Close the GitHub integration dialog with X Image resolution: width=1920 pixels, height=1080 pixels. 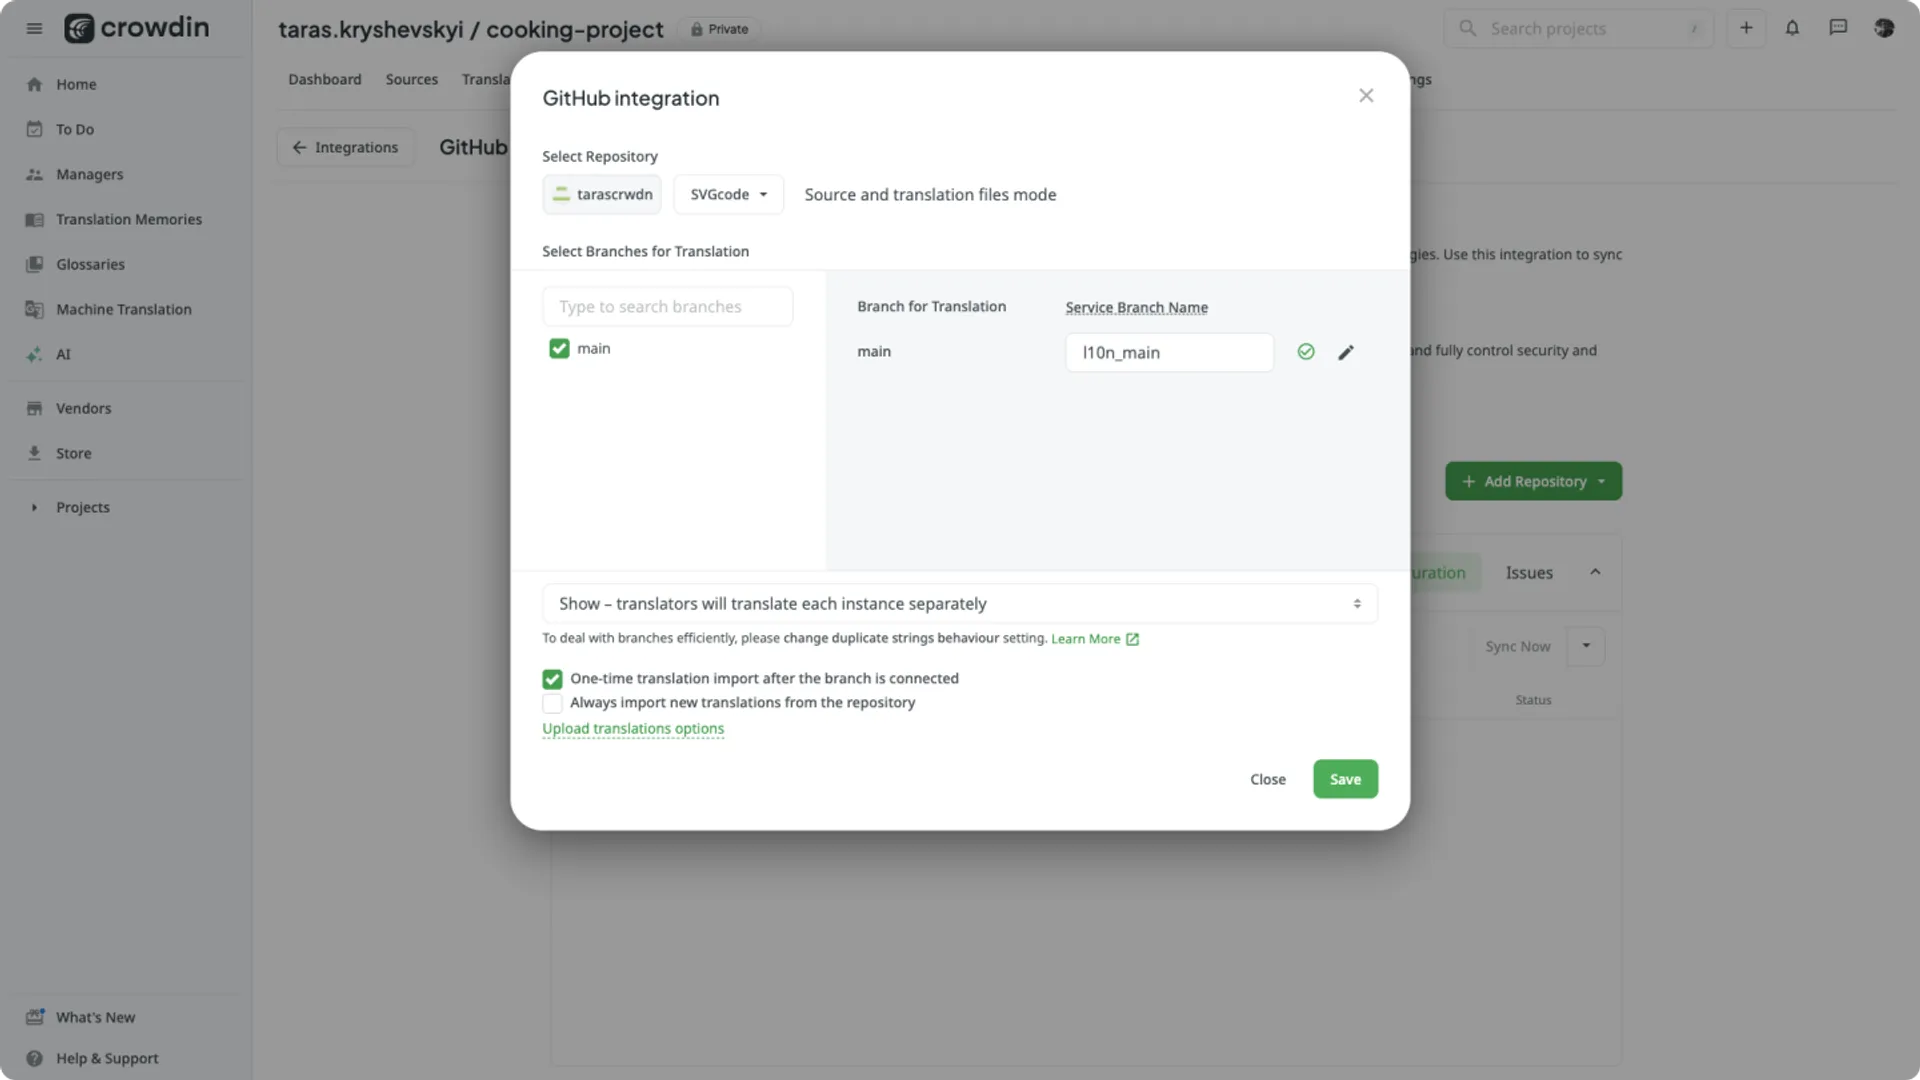[1366, 95]
